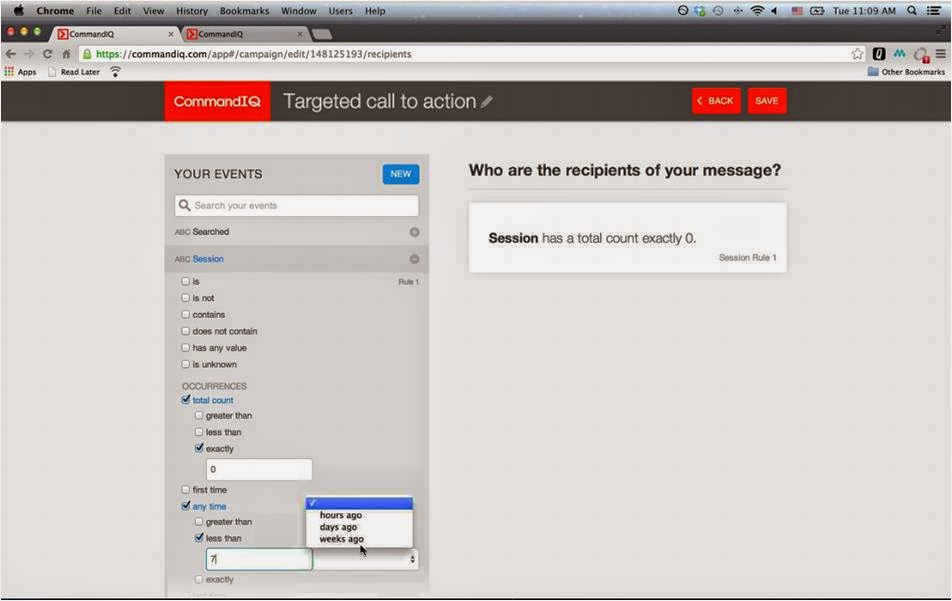
Task: Click the red BACK button
Action: click(716, 101)
